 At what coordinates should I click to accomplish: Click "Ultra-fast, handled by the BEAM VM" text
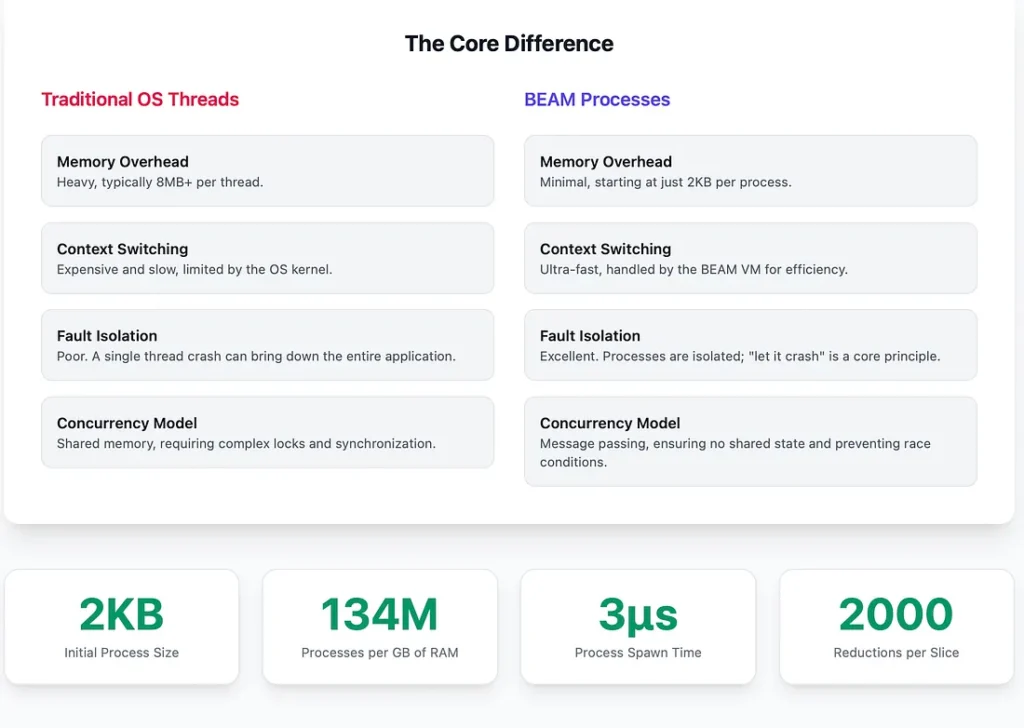tap(693, 270)
